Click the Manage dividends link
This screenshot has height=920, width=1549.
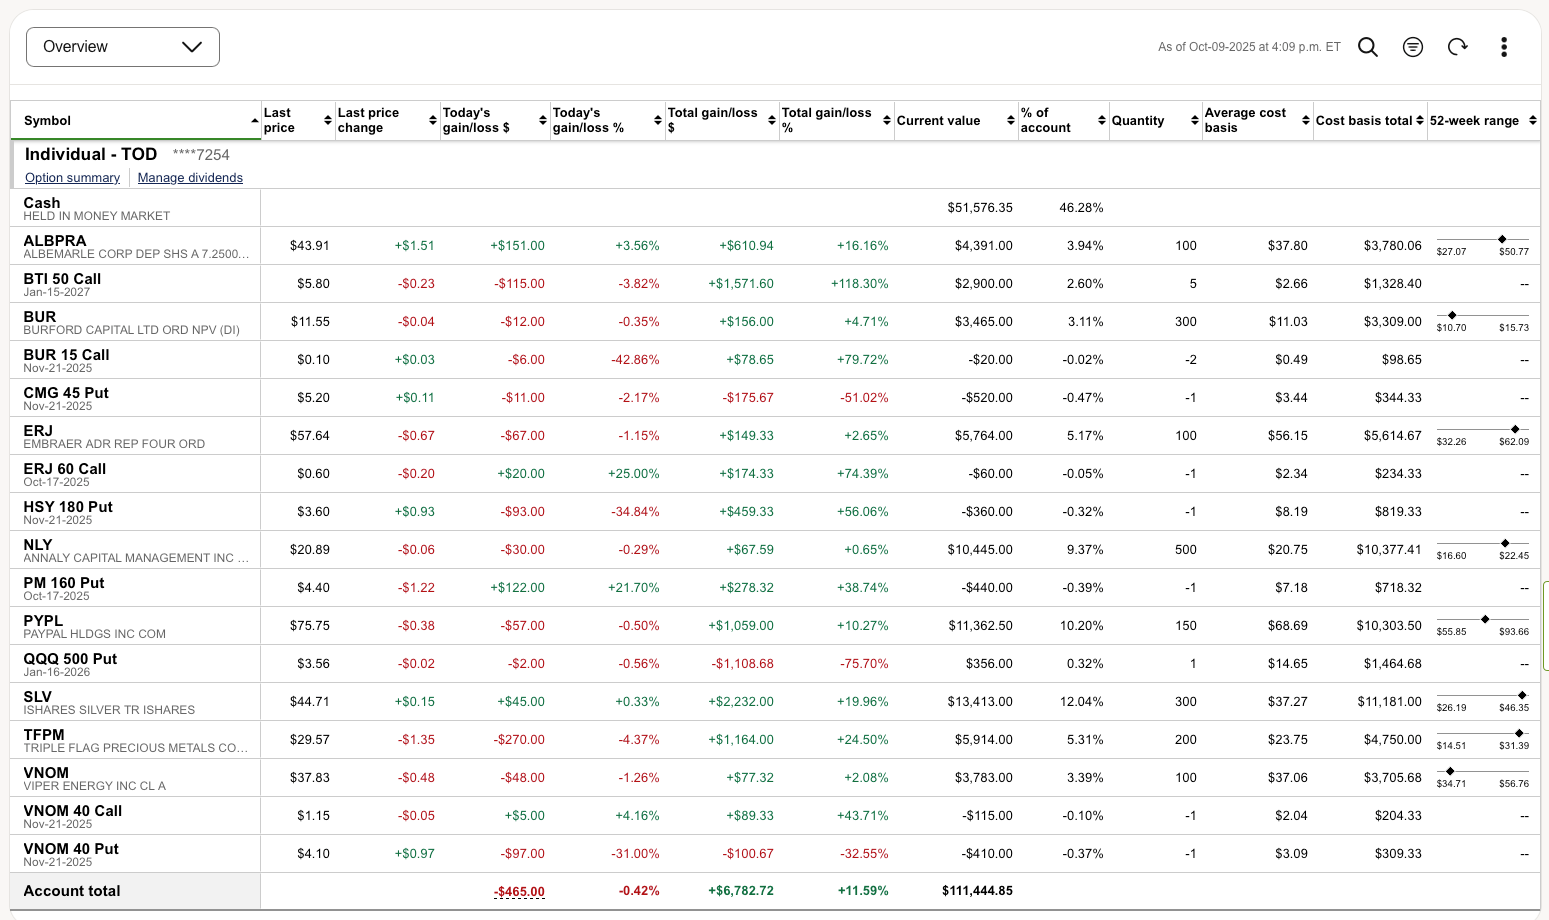pos(190,178)
